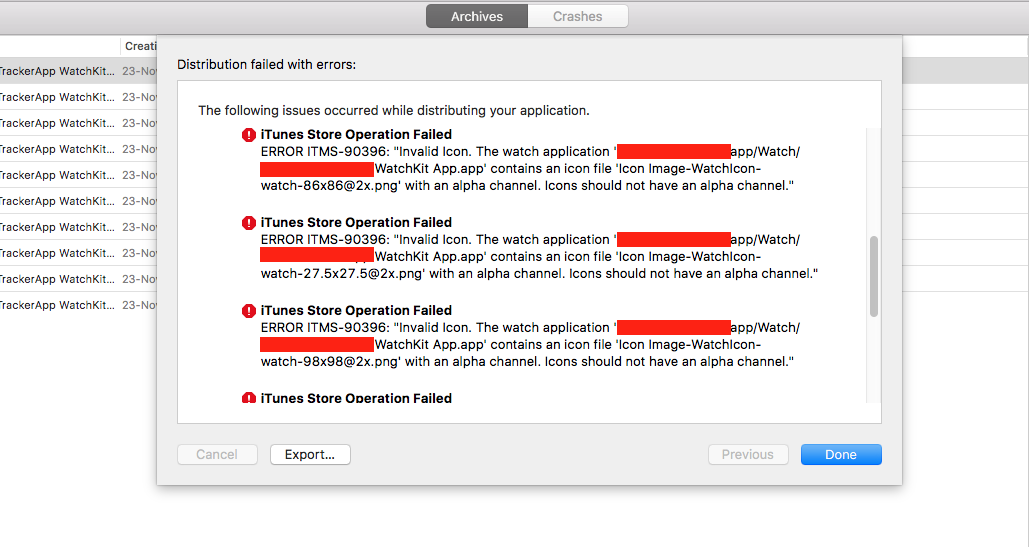Select the highlighted top TrackerApp WatchKit archive row
This screenshot has width=1029, height=547.
point(60,71)
